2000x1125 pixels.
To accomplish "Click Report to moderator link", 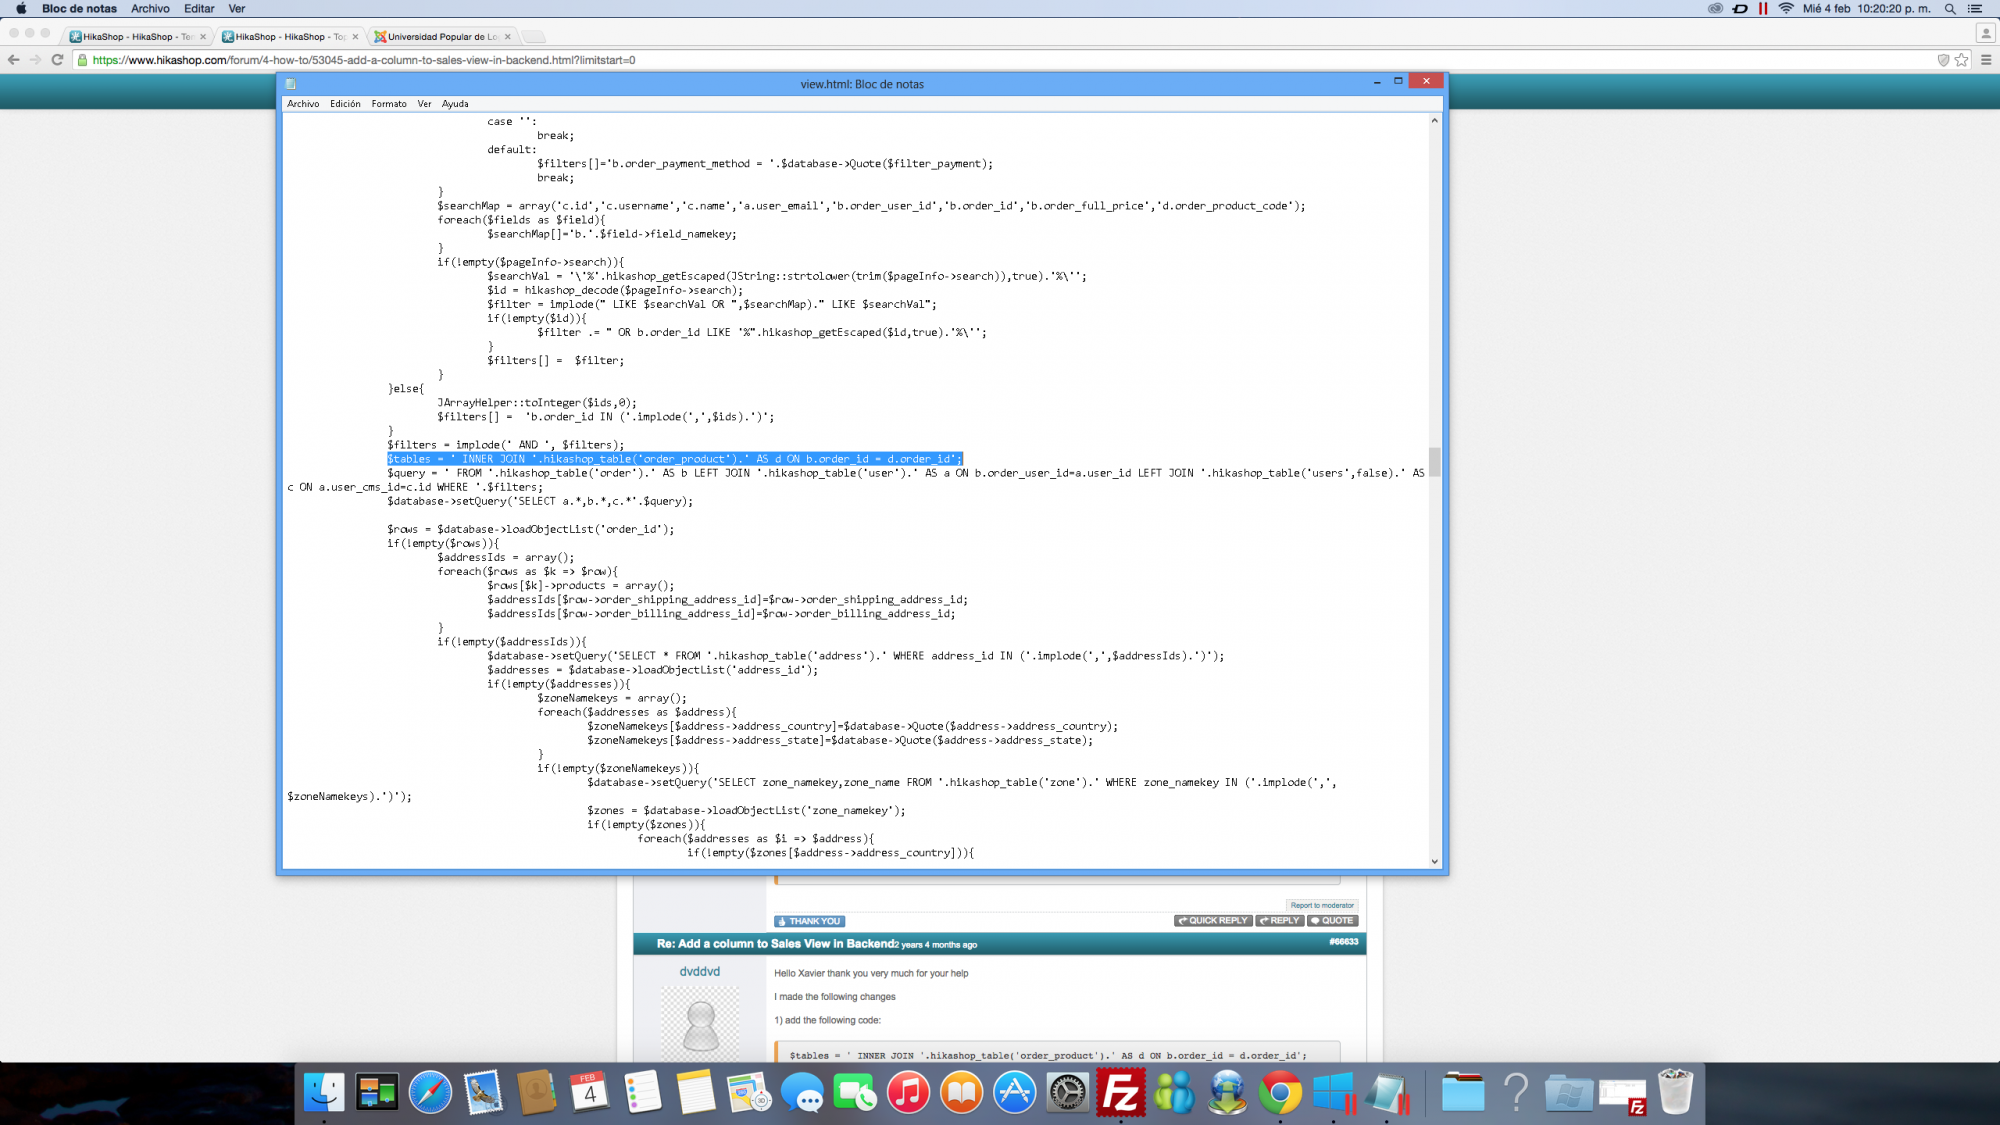I will click(1321, 905).
